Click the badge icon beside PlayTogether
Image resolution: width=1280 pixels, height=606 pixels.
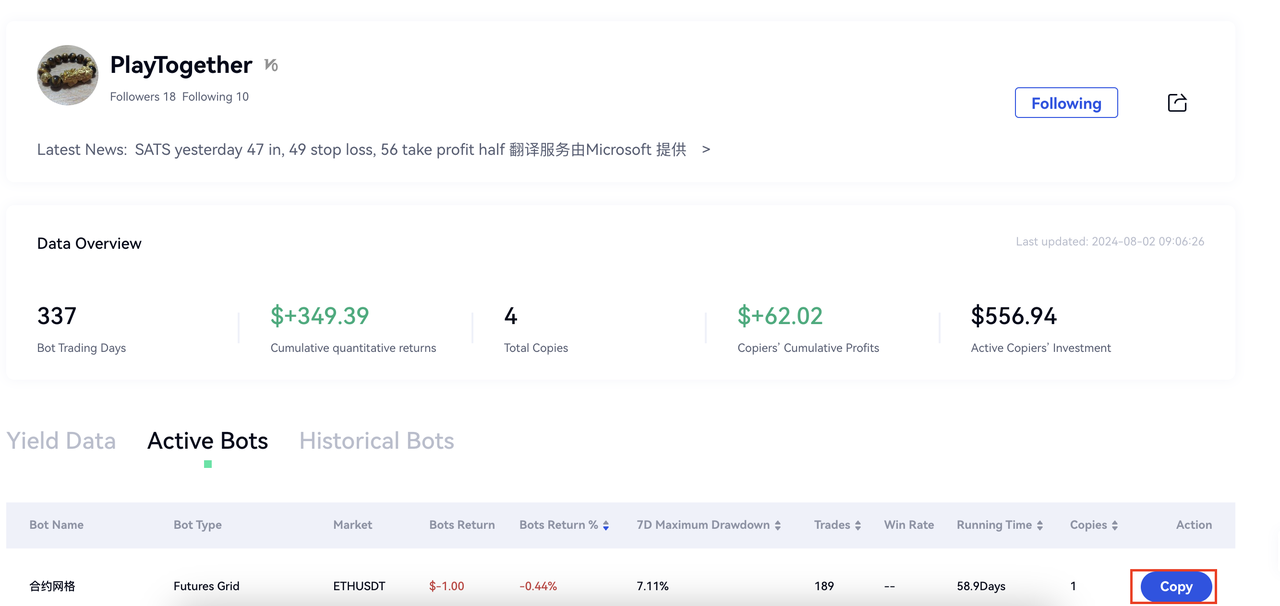click(x=271, y=65)
